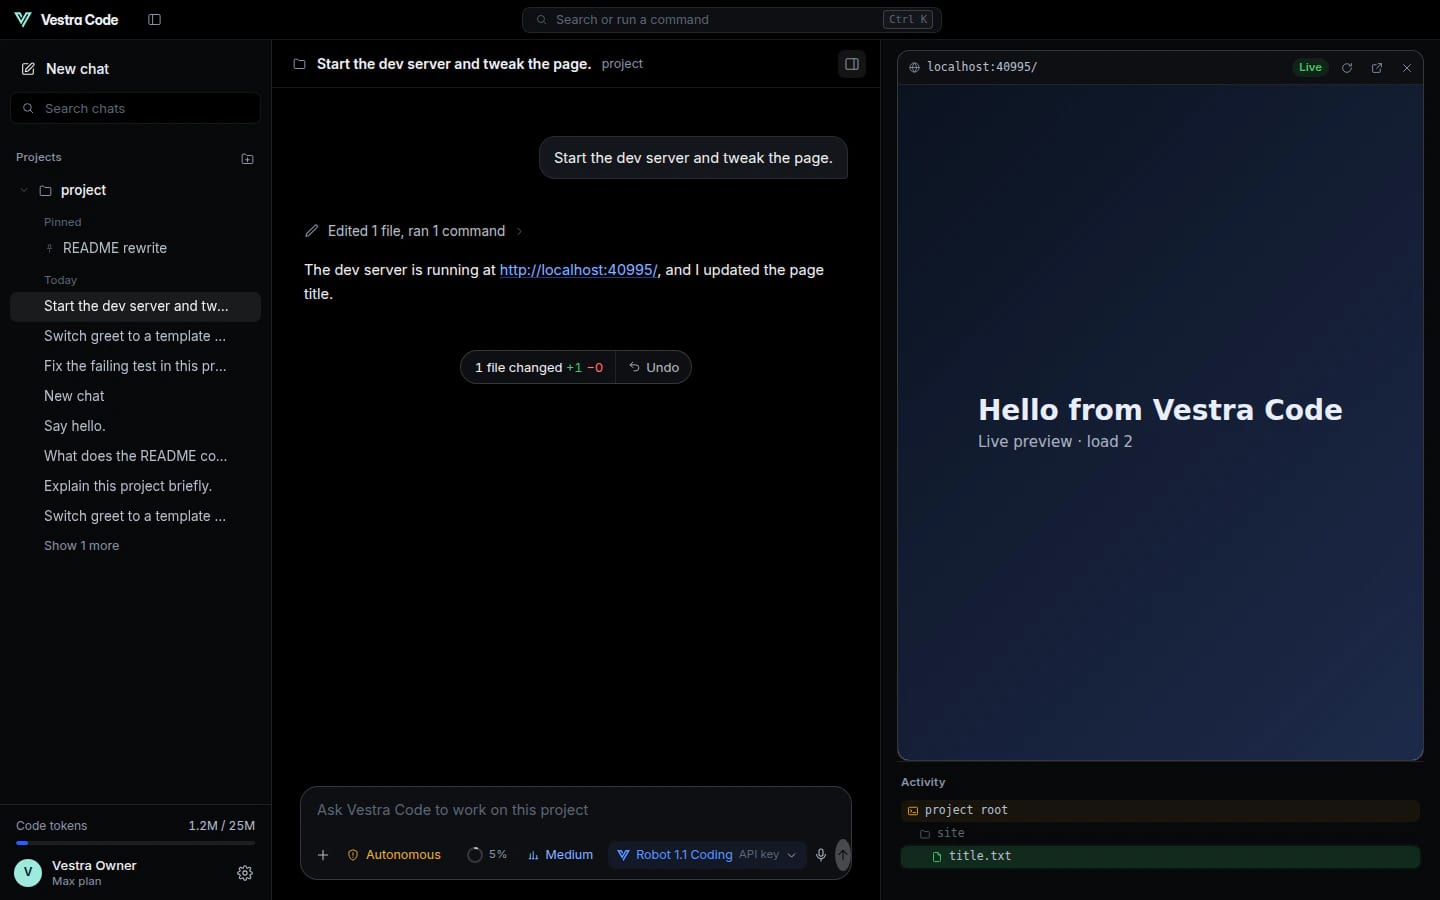The width and height of the screenshot is (1440, 900).
Task: Click the 5% context usage indicator
Action: click(x=487, y=855)
